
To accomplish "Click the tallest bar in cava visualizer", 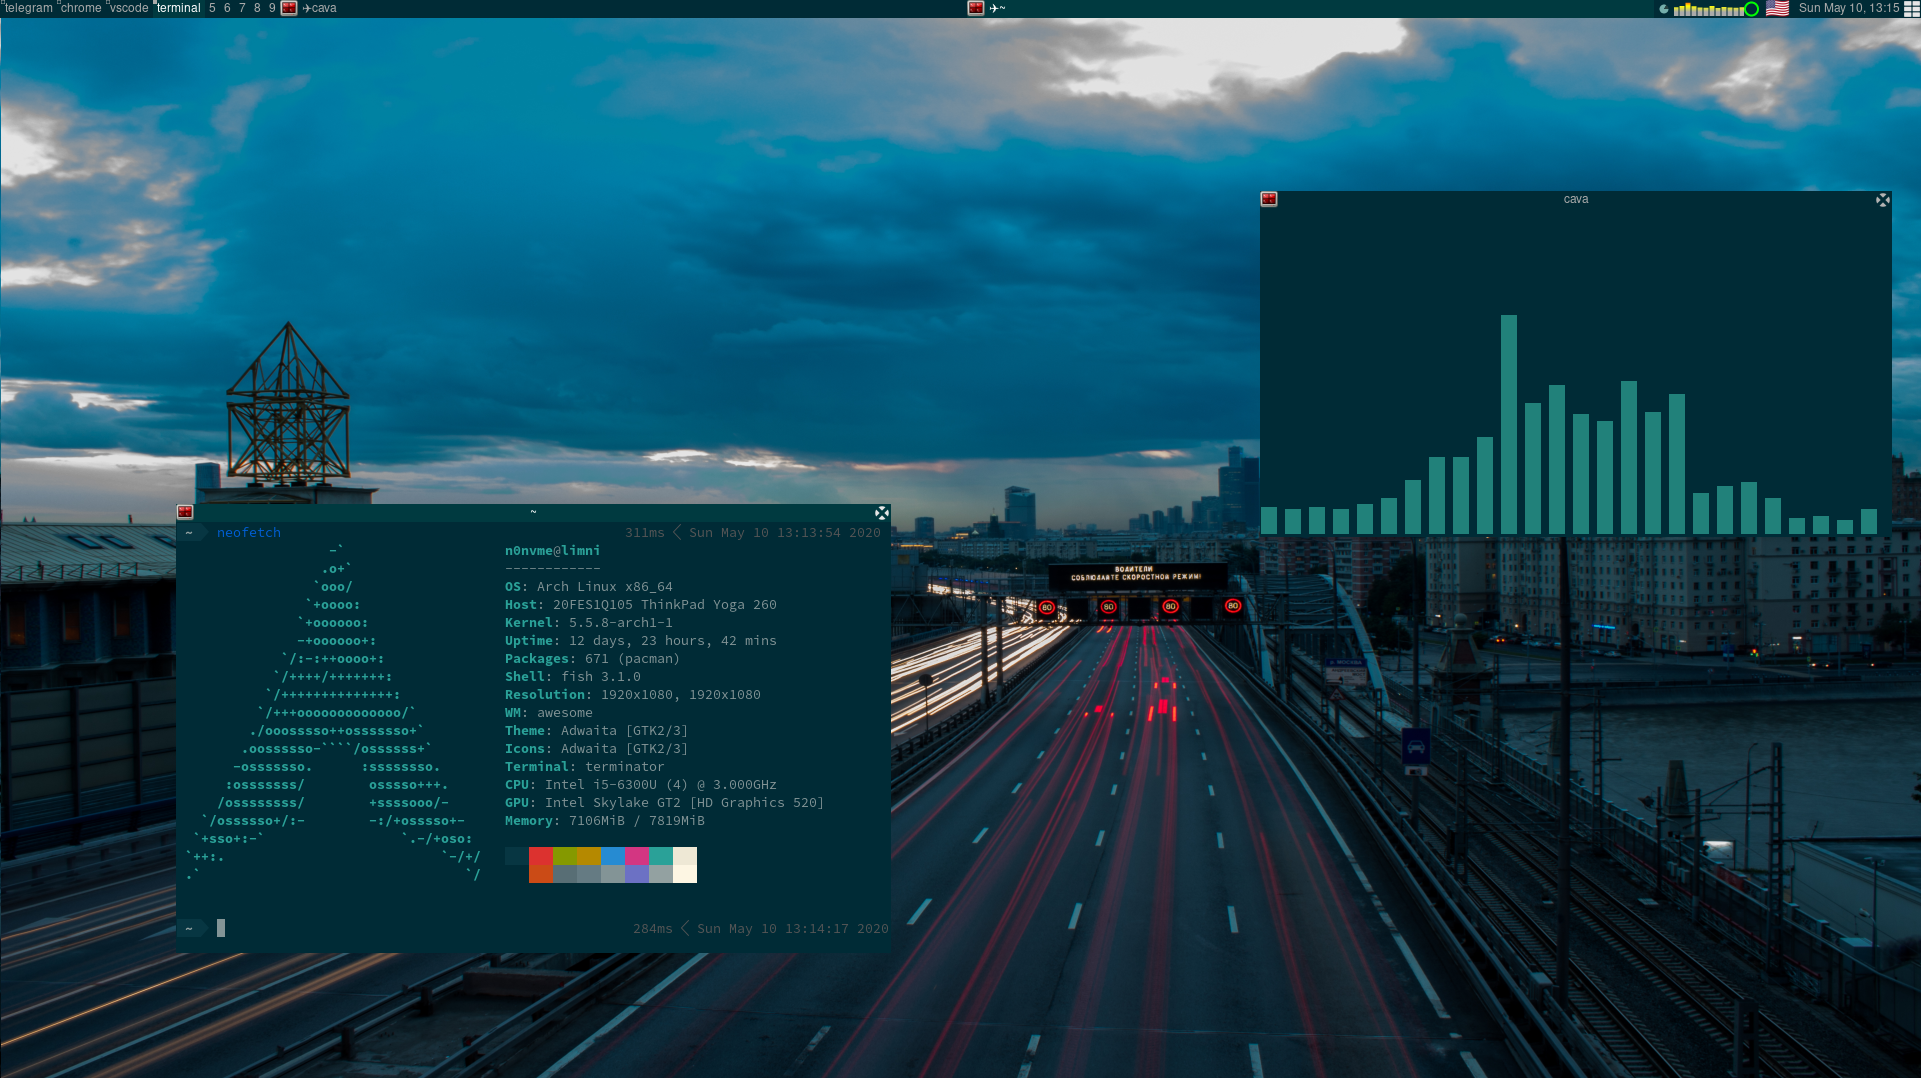I will tap(1509, 424).
